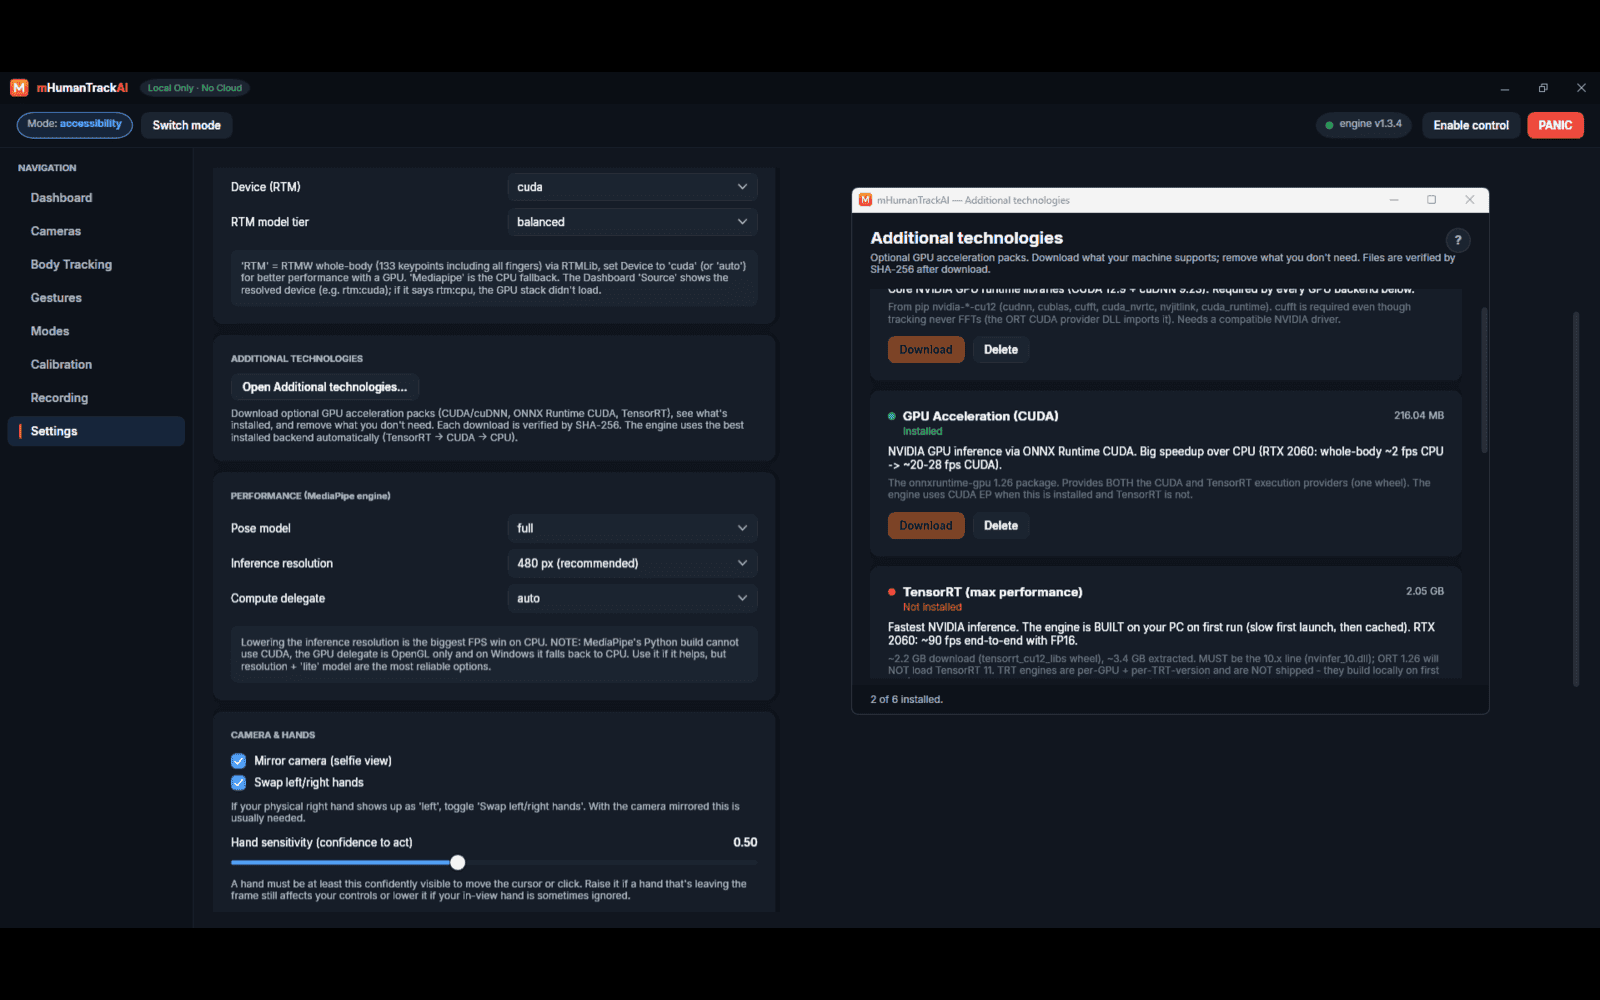Click Open Additional technologies button
Screen dimensions: 1600x1000
325,387
